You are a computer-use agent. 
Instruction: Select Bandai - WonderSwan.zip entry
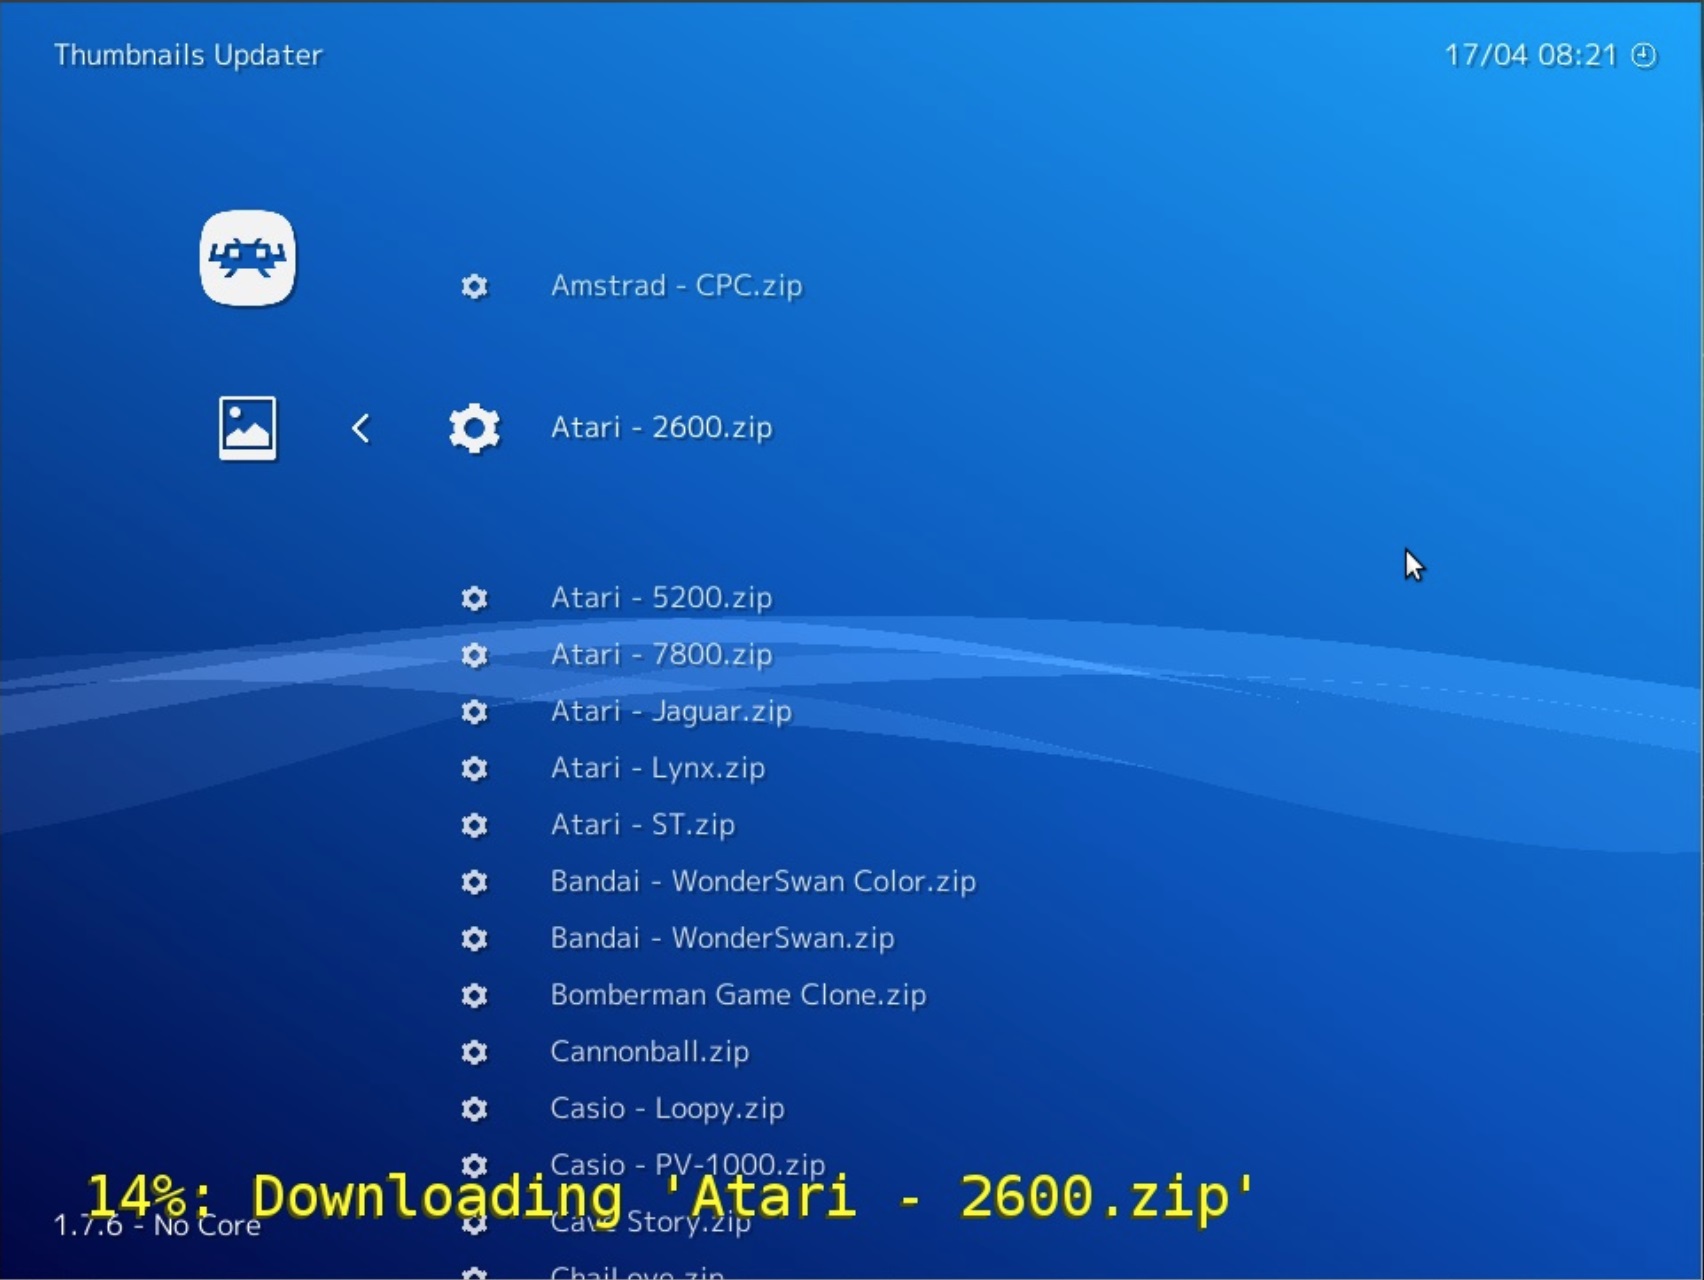[x=722, y=938]
